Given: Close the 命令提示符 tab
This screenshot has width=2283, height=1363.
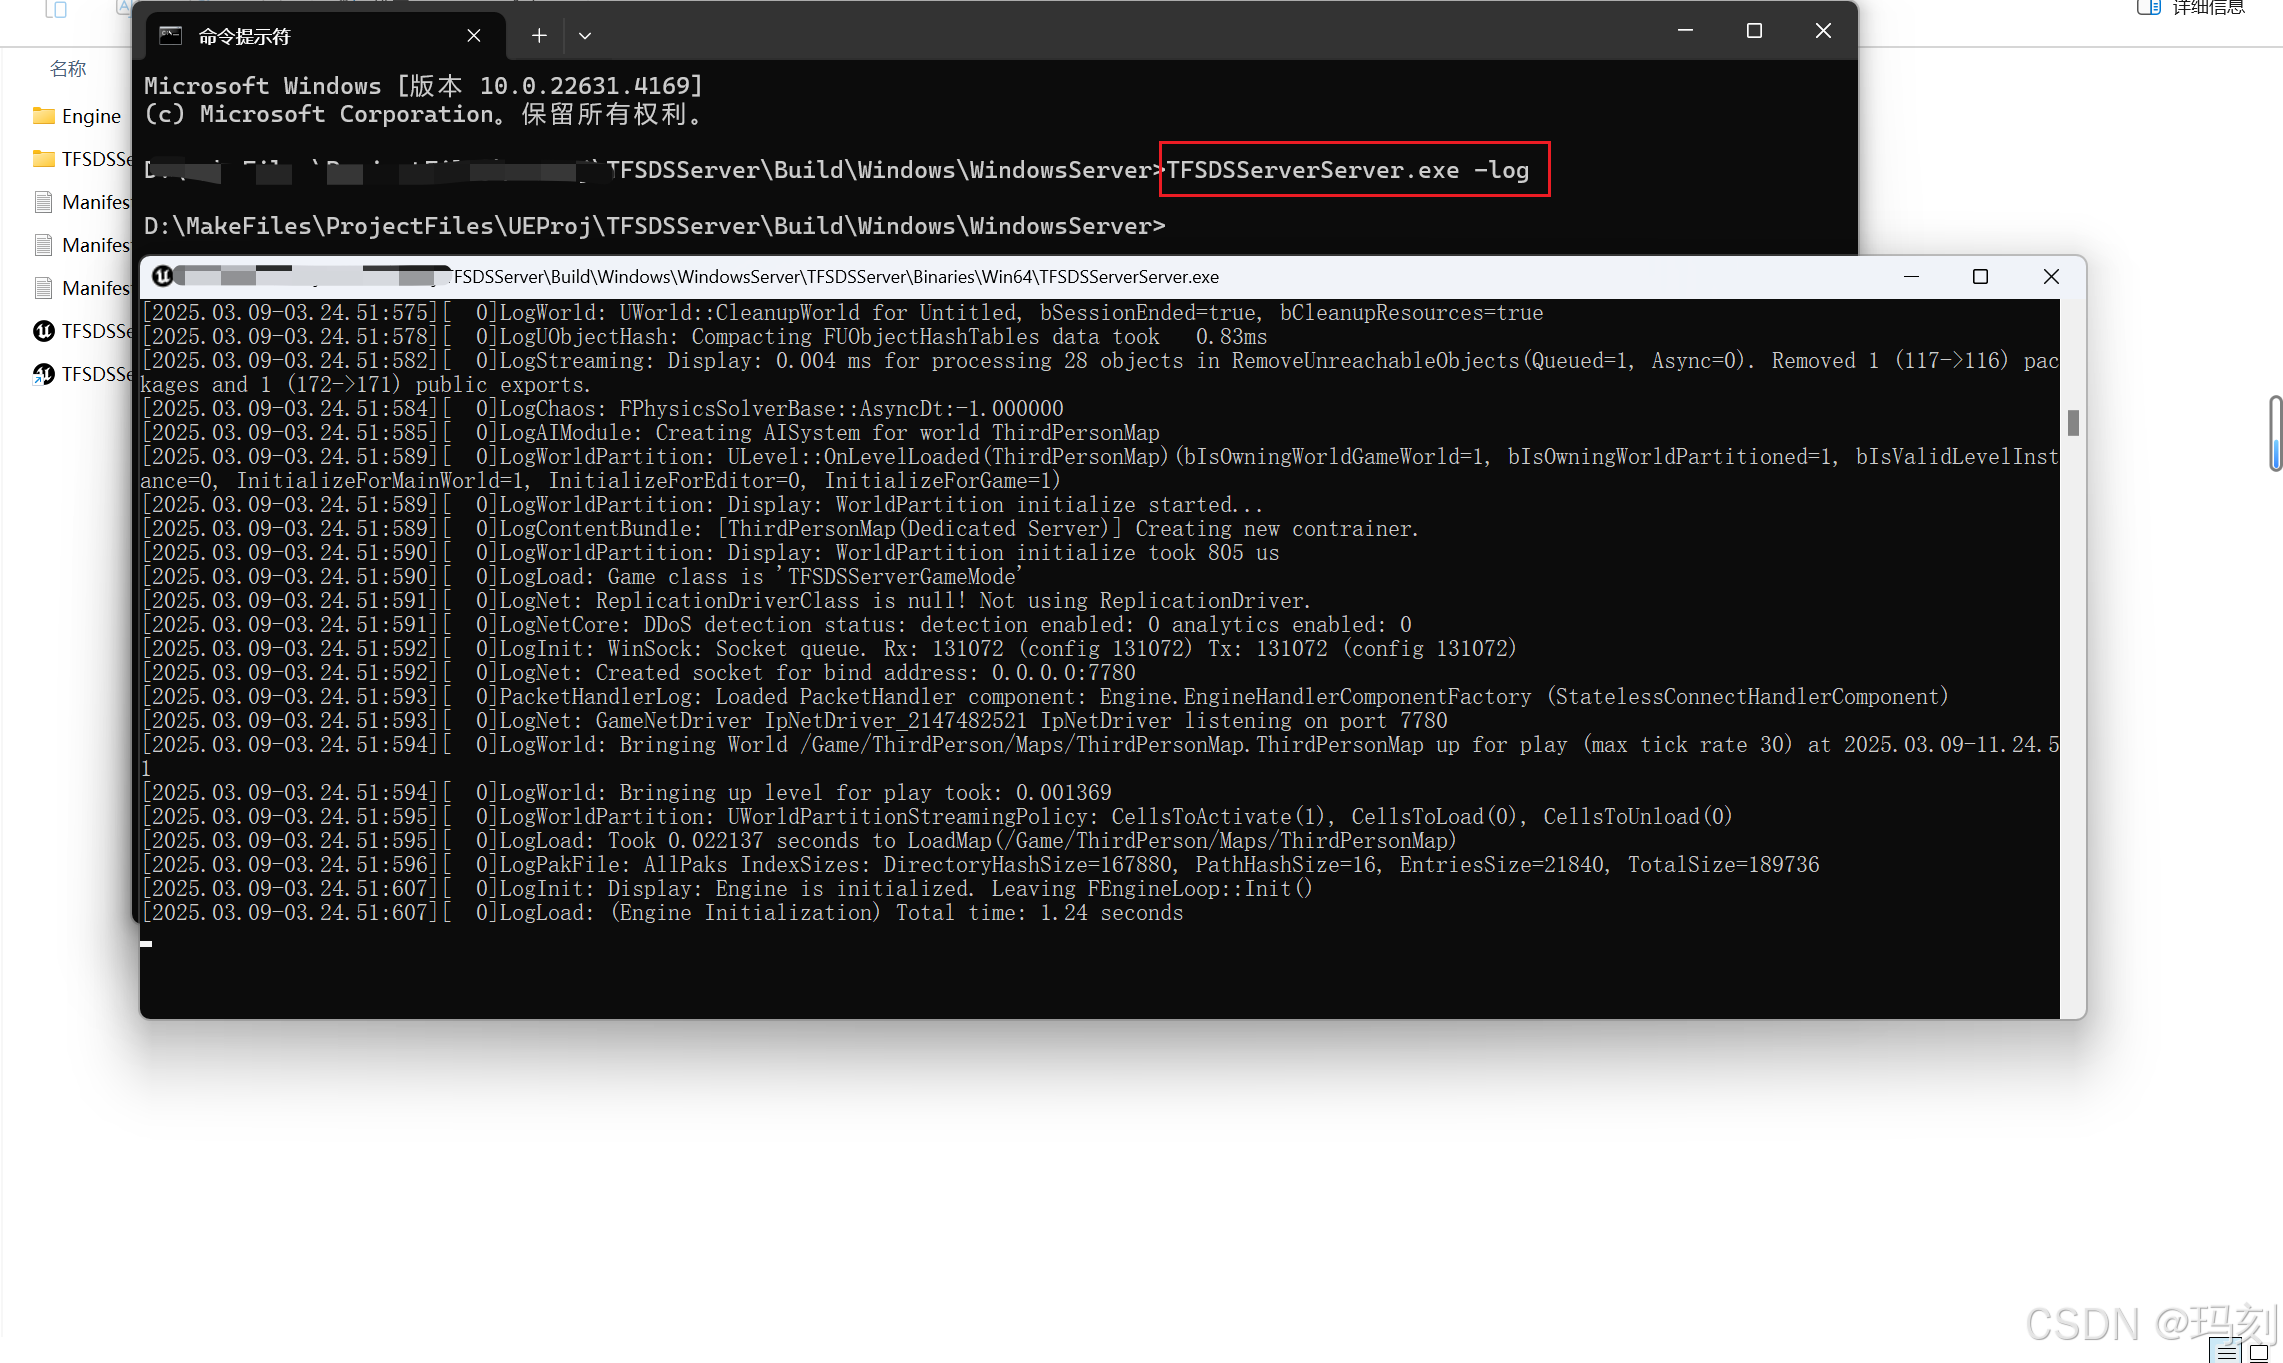Looking at the screenshot, I should (474, 36).
